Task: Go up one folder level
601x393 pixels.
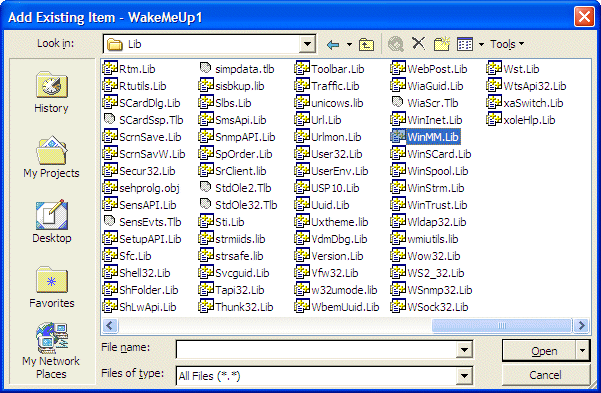Action: click(366, 44)
